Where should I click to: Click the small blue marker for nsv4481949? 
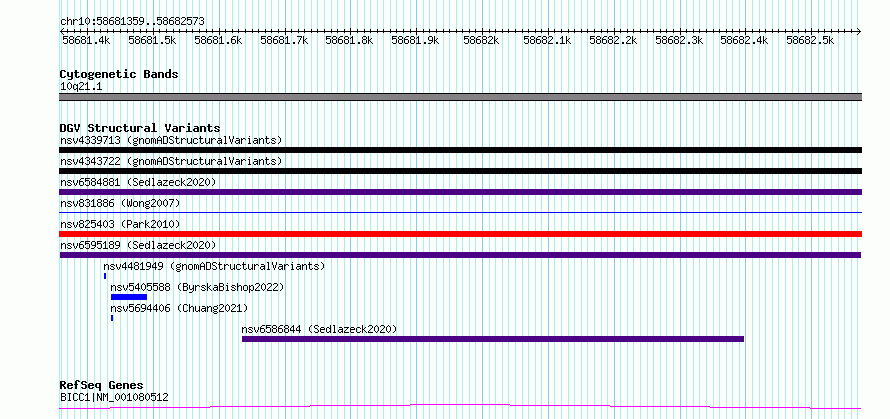tap(105, 276)
